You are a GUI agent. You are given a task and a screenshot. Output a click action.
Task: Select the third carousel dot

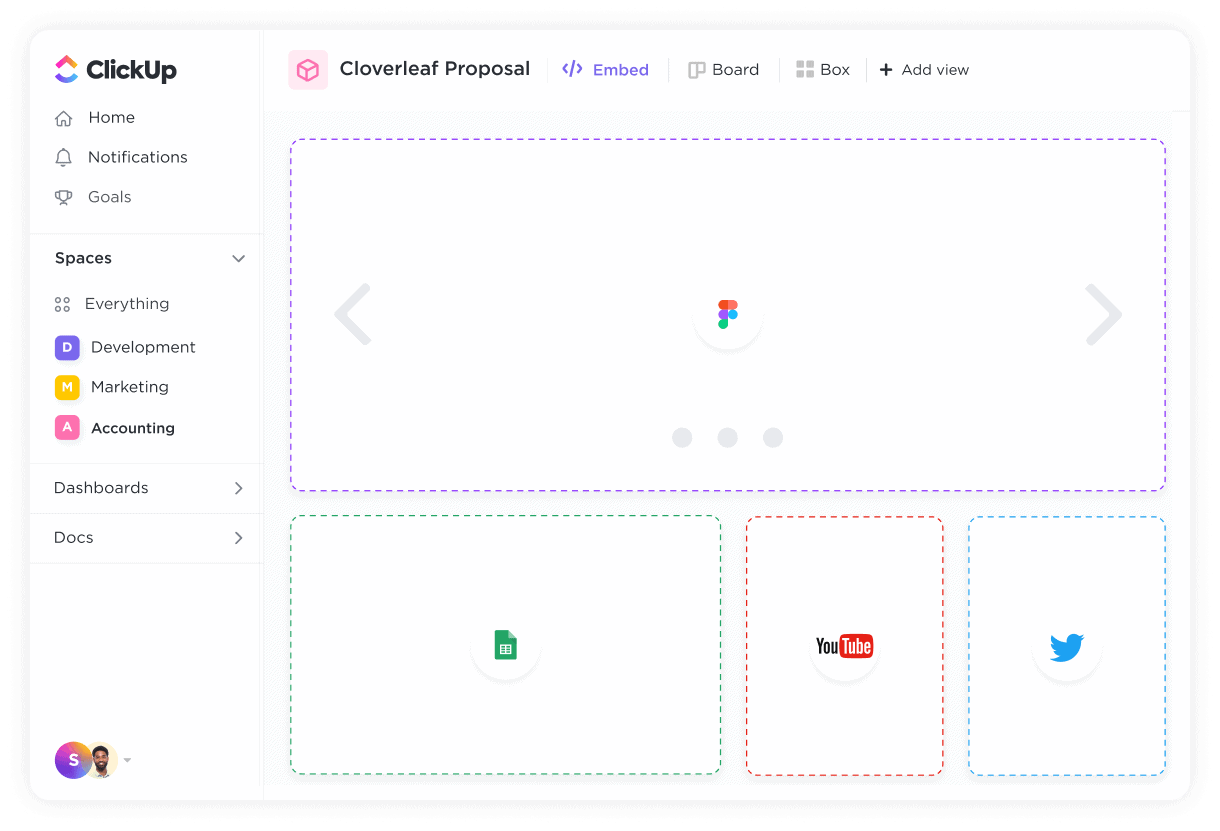[773, 437]
